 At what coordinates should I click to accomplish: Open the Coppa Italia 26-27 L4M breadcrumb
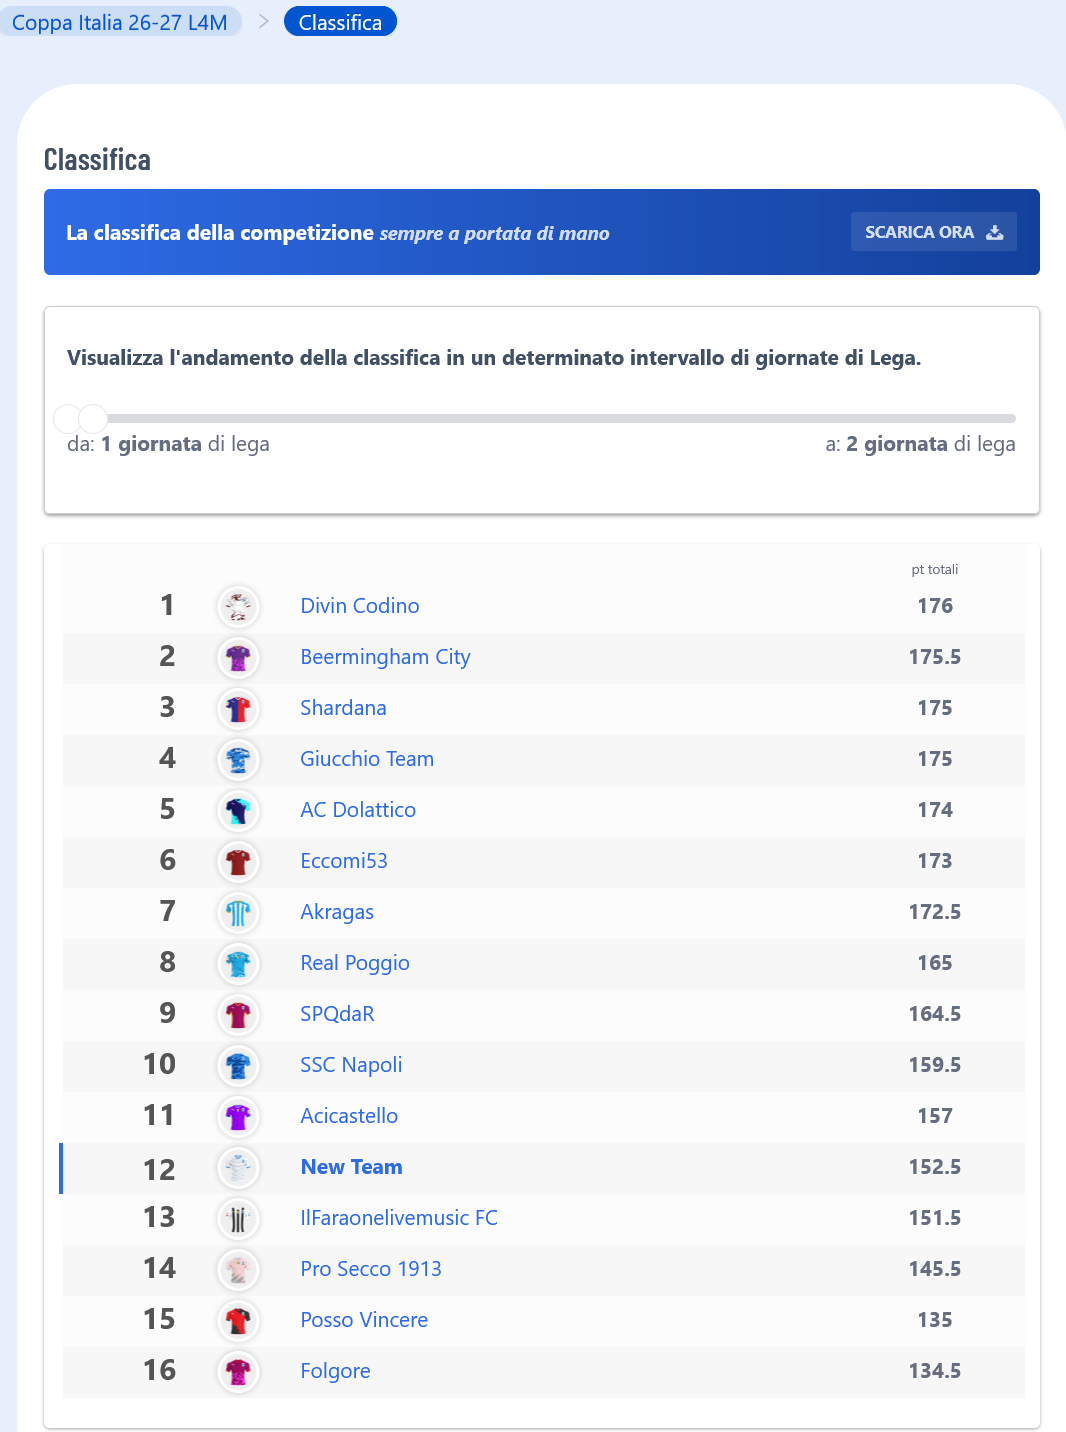tap(120, 22)
